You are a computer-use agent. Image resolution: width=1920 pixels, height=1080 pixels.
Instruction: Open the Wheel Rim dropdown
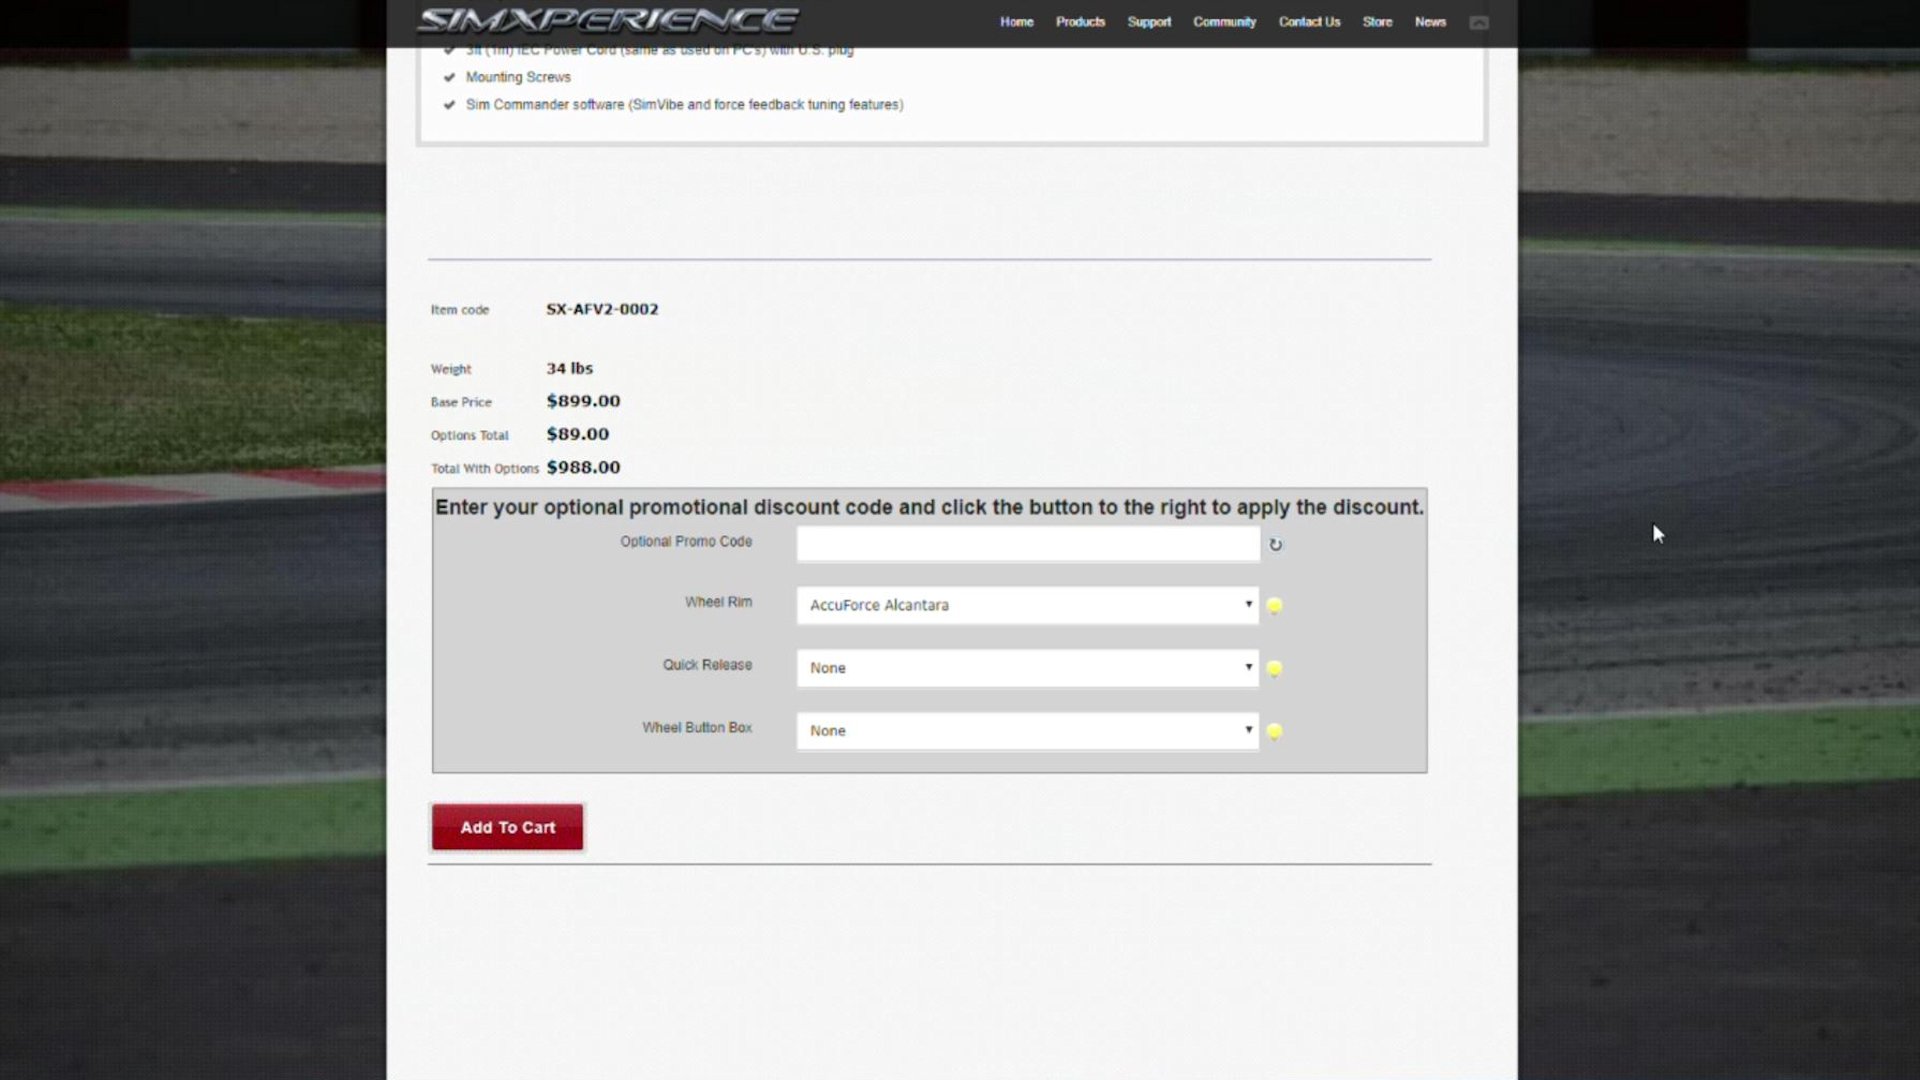coord(1026,605)
